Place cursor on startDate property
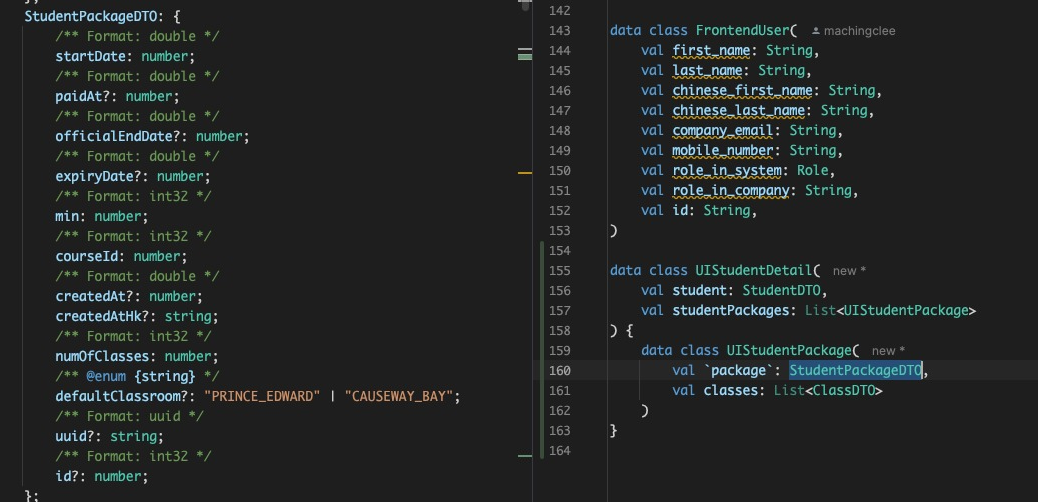This screenshot has width=1038, height=502. [x=91, y=56]
